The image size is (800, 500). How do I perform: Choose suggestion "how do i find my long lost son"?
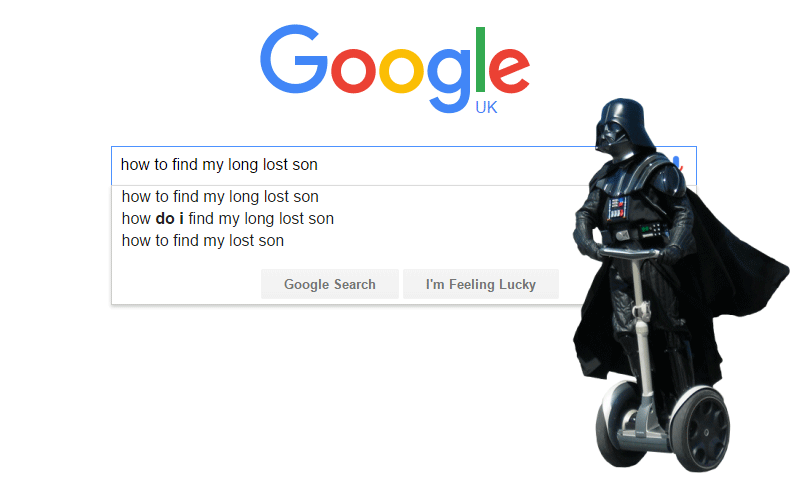228,218
